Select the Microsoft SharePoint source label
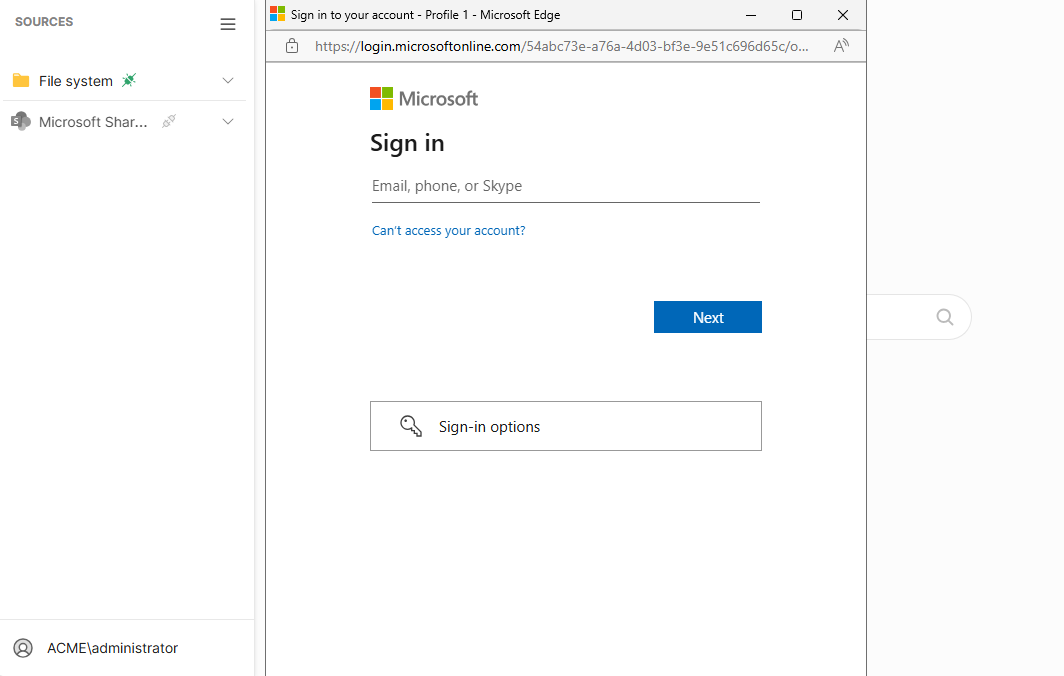 93,122
